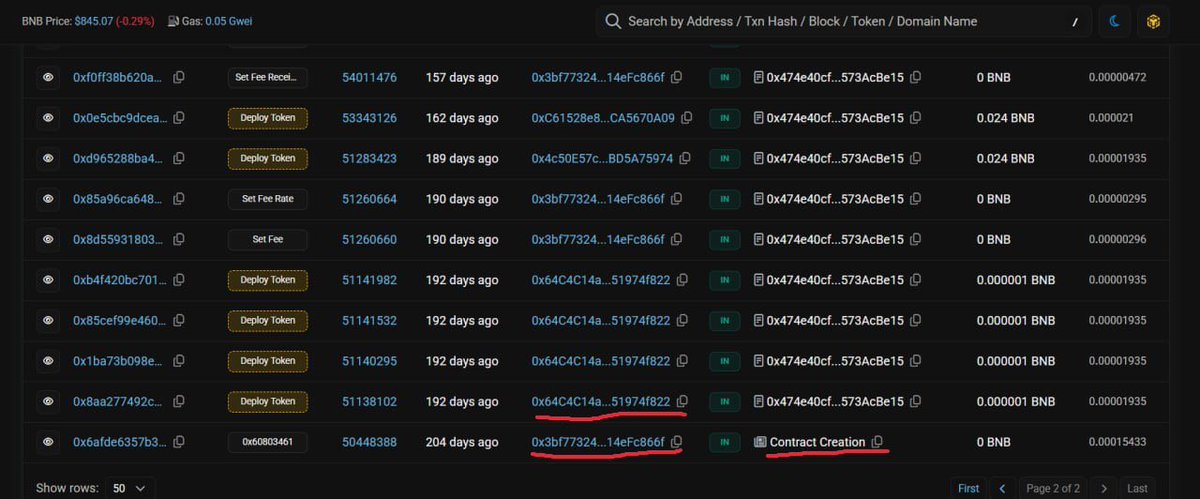Preview transaction 0xb4f420bc701 with eye icon

tap(47, 280)
